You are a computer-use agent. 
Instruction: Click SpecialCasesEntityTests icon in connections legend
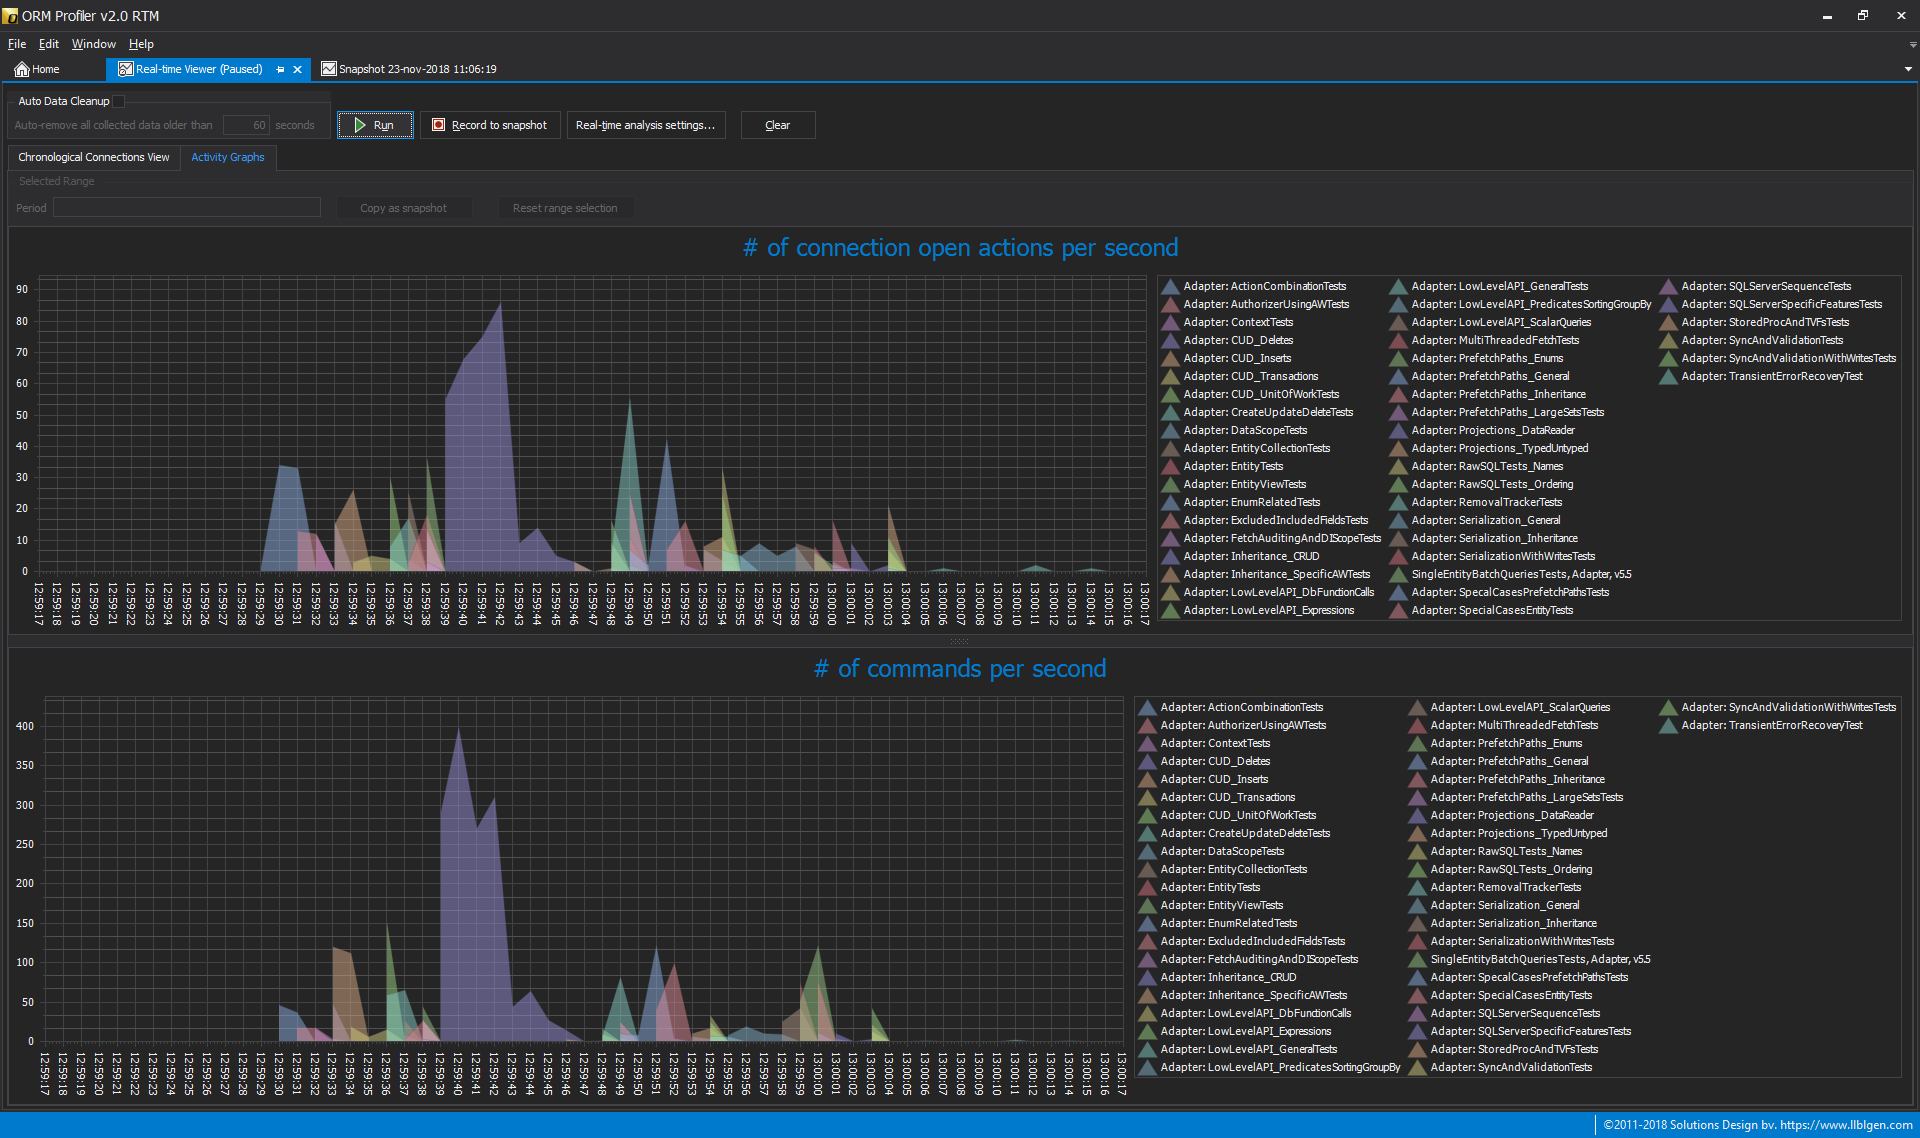[1398, 610]
